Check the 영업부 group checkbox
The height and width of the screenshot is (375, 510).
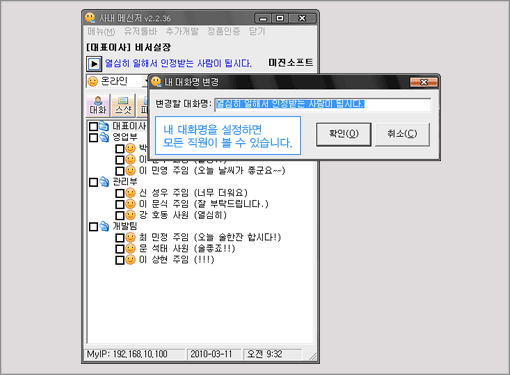pos(93,137)
